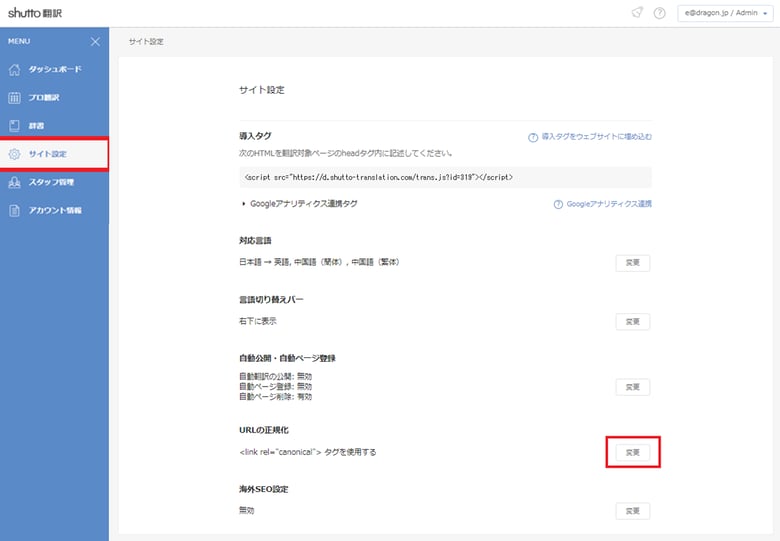Click text 自動翻訳の公開: 無効
The image size is (780, 541).
276,376
